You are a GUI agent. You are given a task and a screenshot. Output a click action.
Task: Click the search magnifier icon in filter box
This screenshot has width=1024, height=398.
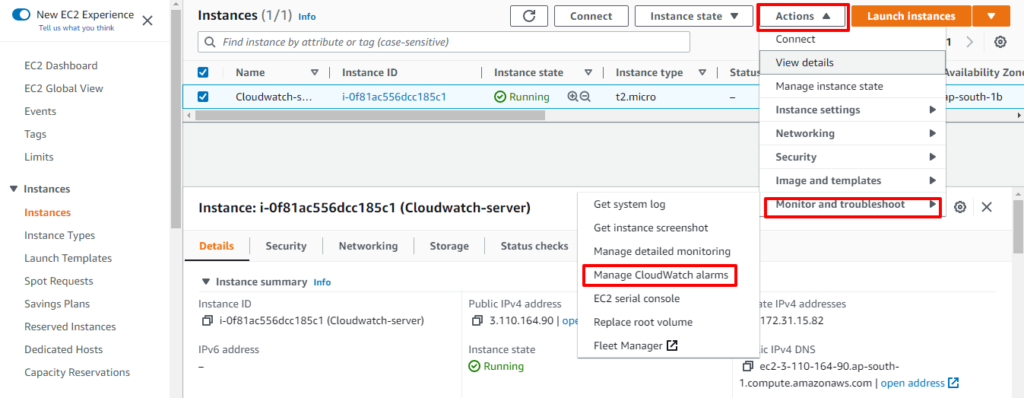click(x=210, y=42)
